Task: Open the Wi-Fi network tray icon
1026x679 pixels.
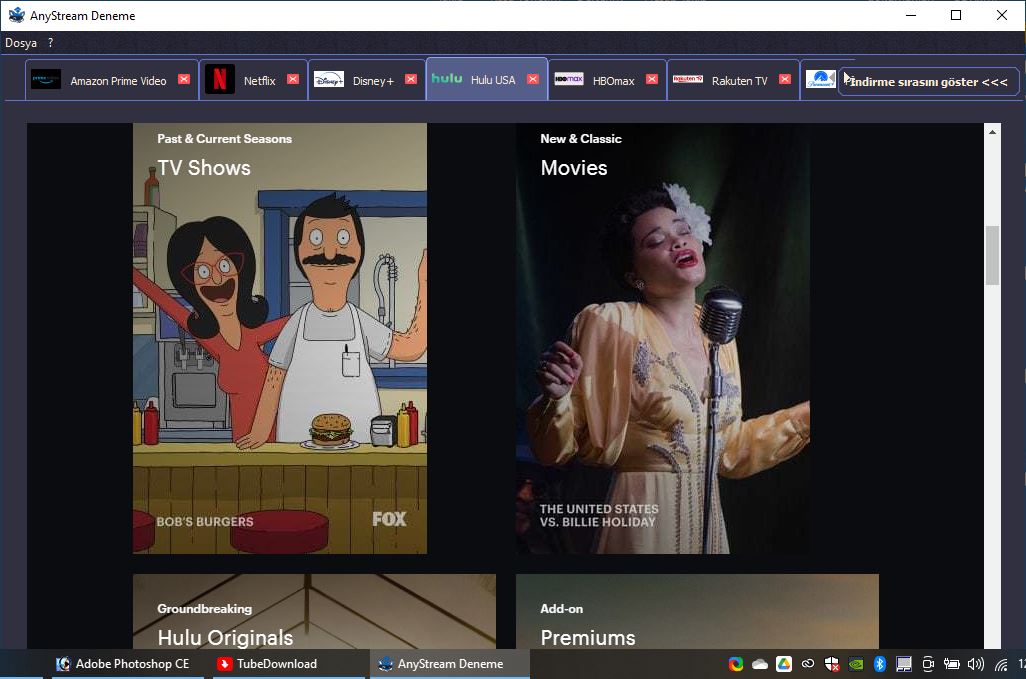Action: pos(1000,665)
